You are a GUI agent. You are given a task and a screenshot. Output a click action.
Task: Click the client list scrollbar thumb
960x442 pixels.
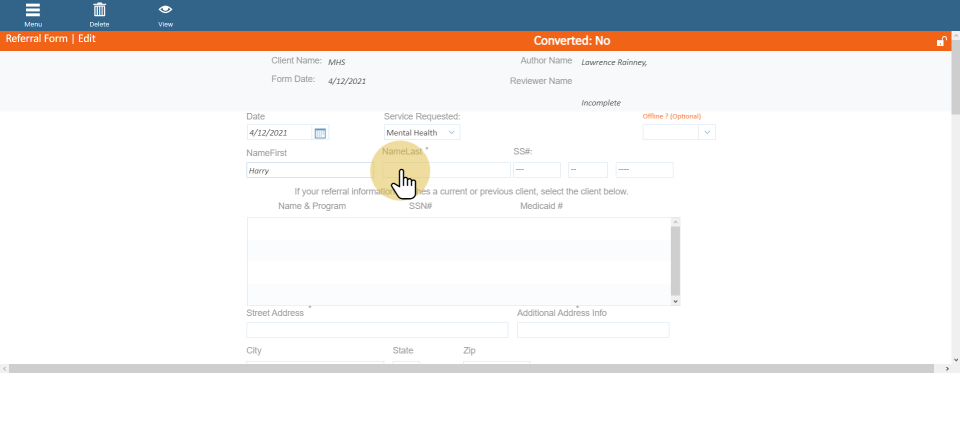[x=676, y=258]
